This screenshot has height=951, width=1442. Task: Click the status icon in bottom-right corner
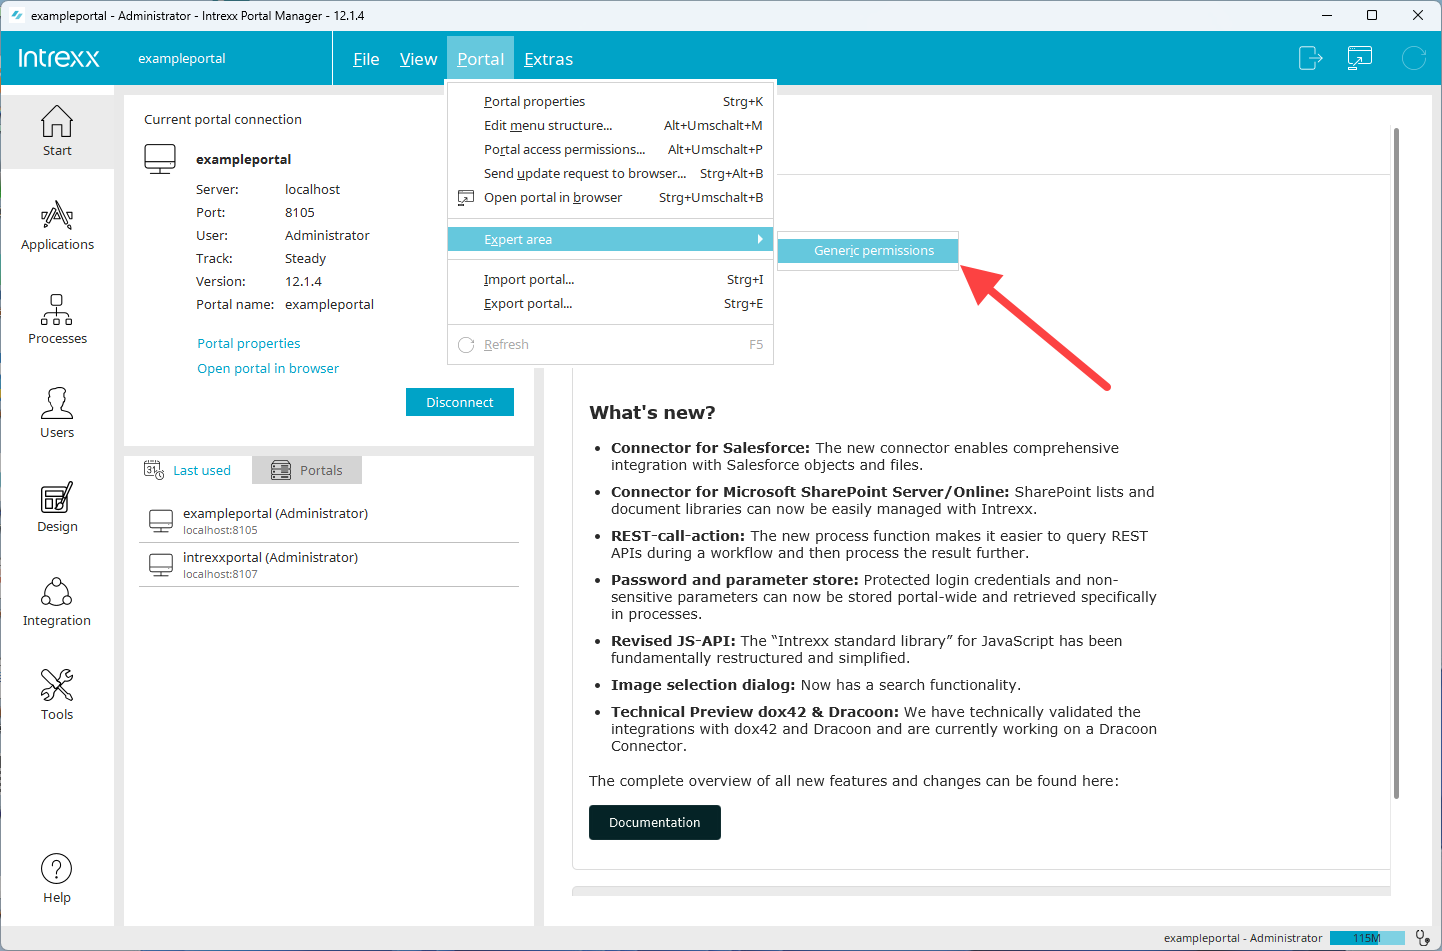click(1422, 938)
